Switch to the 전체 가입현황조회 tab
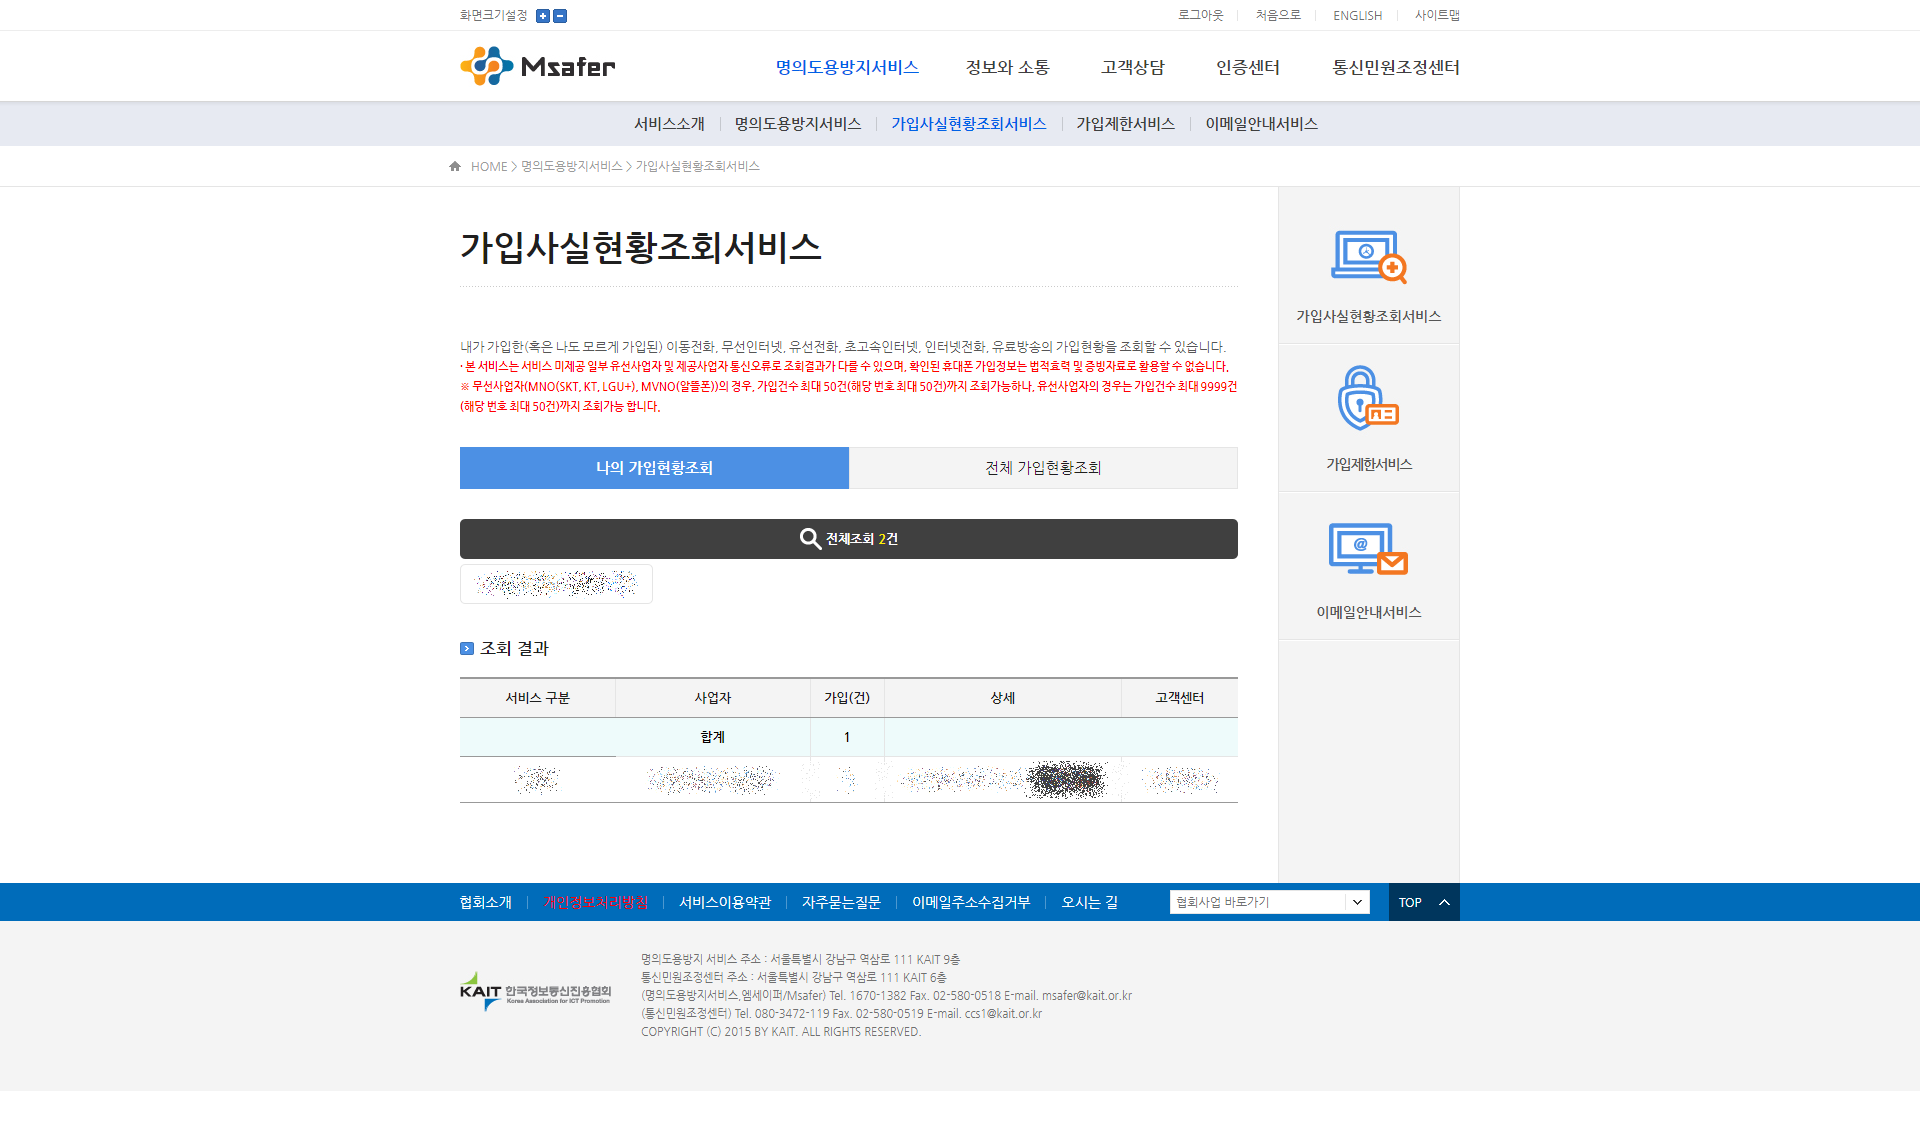This screenshot has height=1129, width=1920. [x=1043, y=467]
